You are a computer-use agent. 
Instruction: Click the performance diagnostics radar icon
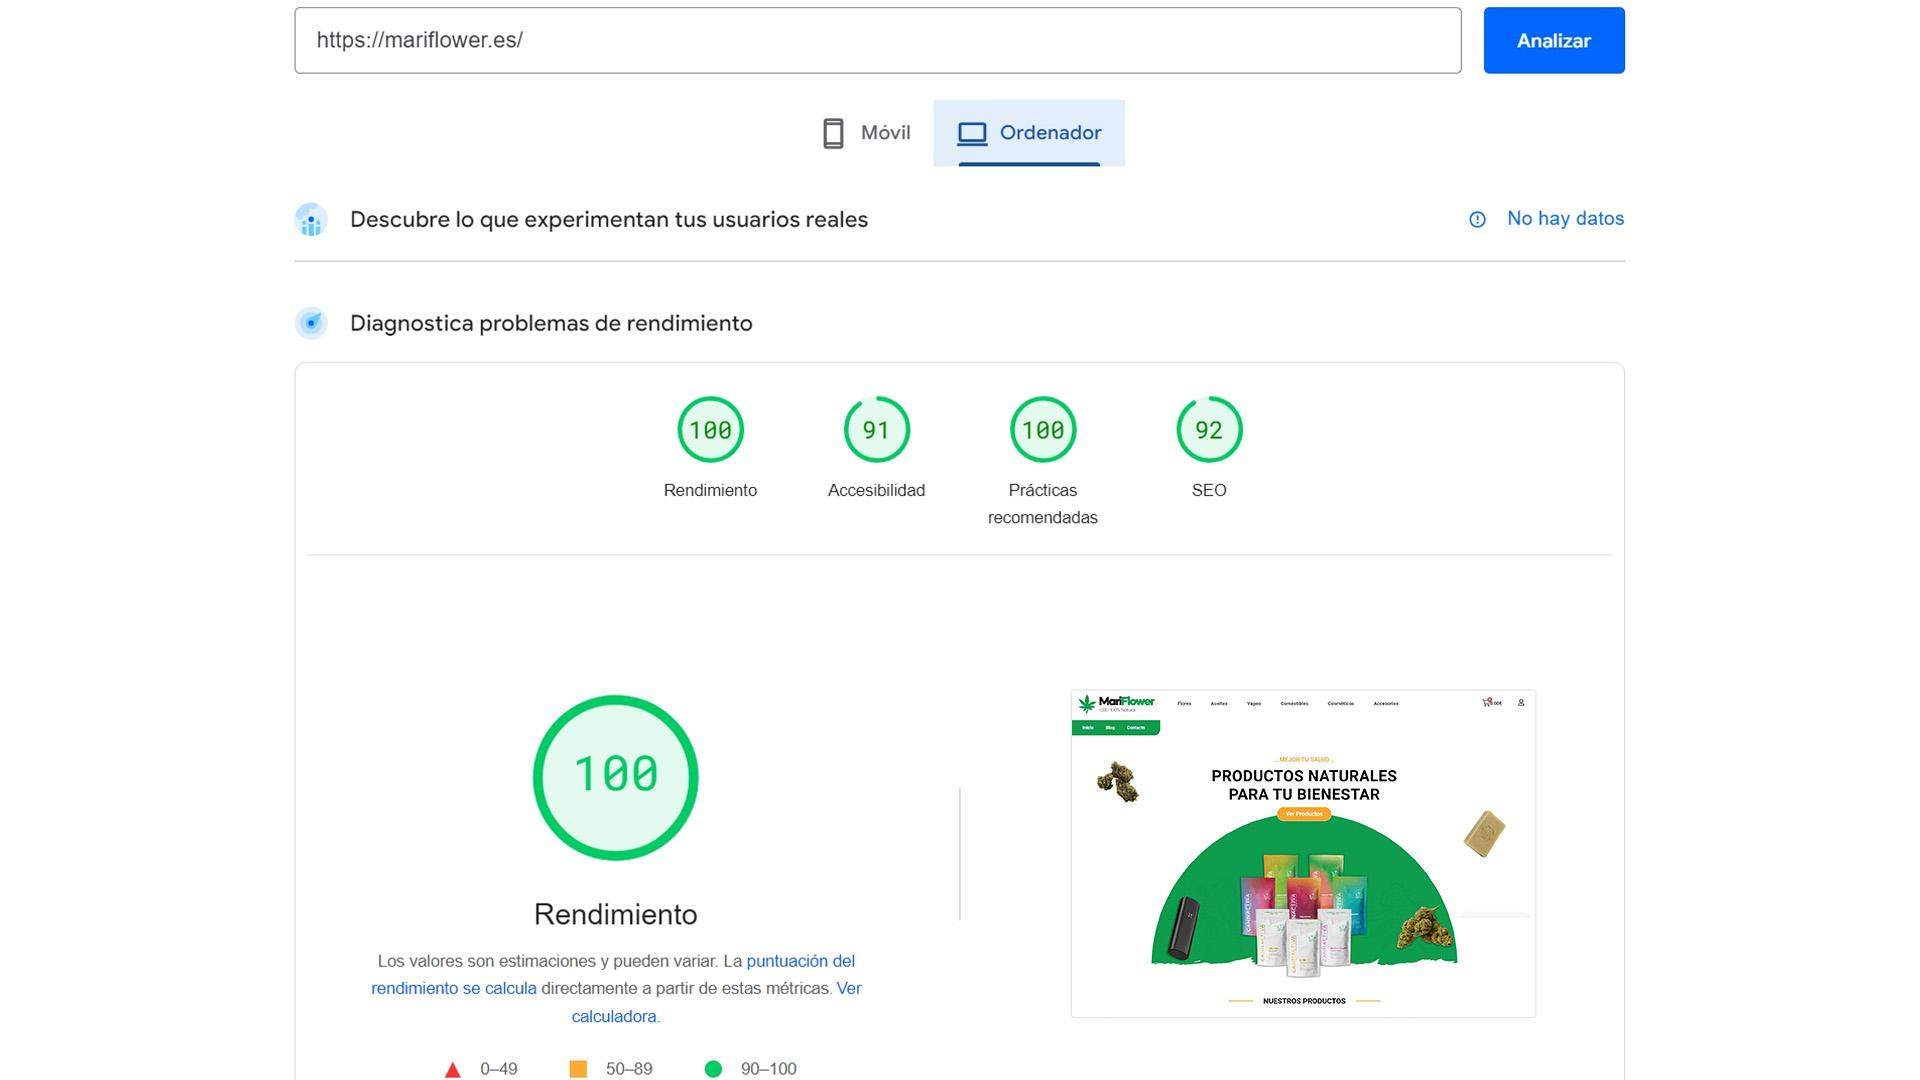[311, 323]
